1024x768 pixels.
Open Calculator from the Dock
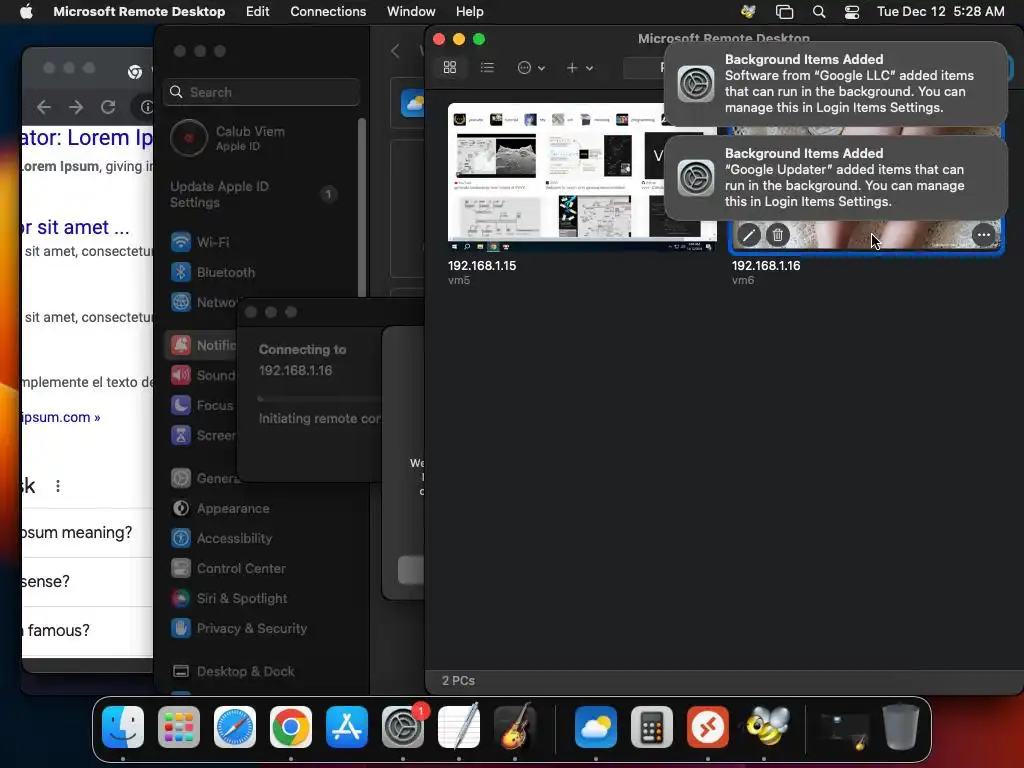tap(652, 727)
